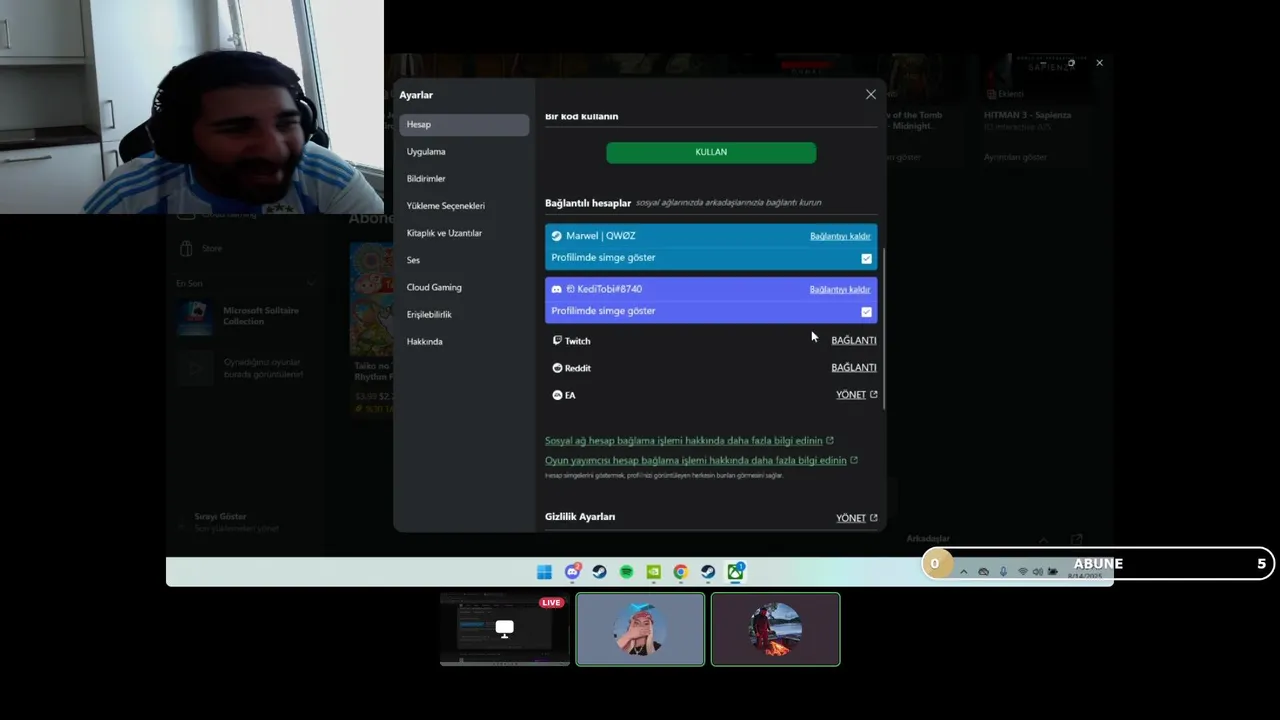Click YÖNET next to EA
Image resolution: width=1280 pixels, height=720 pixels.
[851, 395]
